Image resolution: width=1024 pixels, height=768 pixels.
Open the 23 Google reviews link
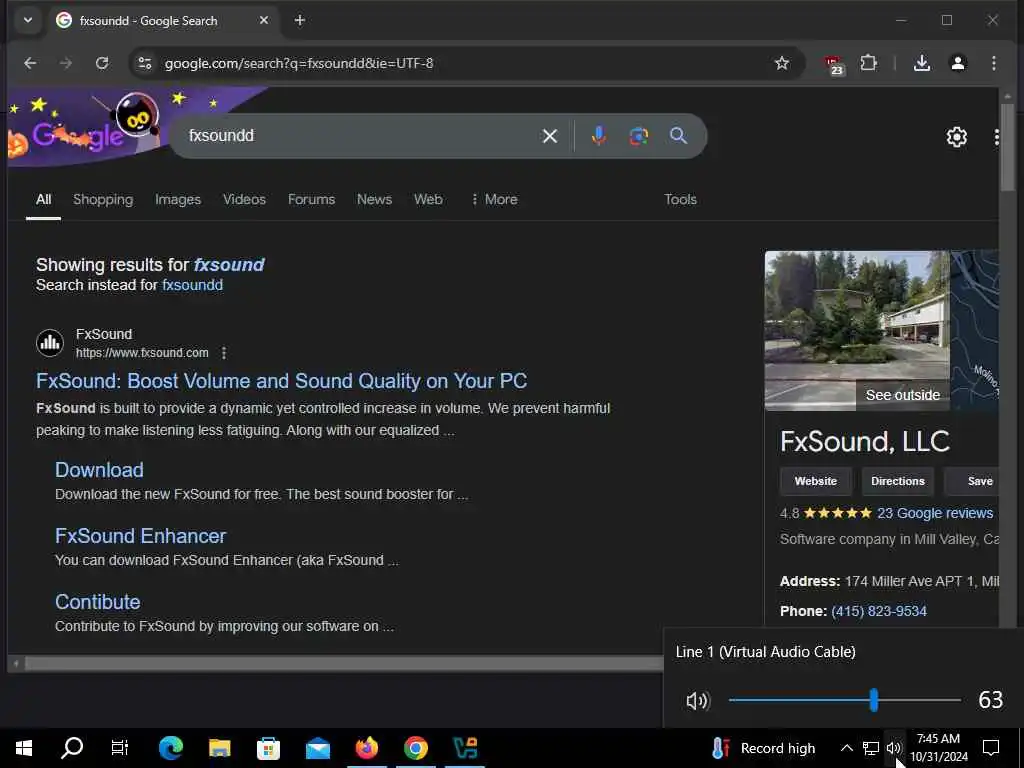click(x=935, y=513)
